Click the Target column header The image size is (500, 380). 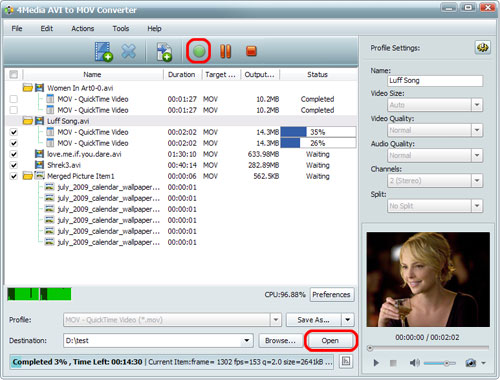pyautogui.click(x=221, y=74)
